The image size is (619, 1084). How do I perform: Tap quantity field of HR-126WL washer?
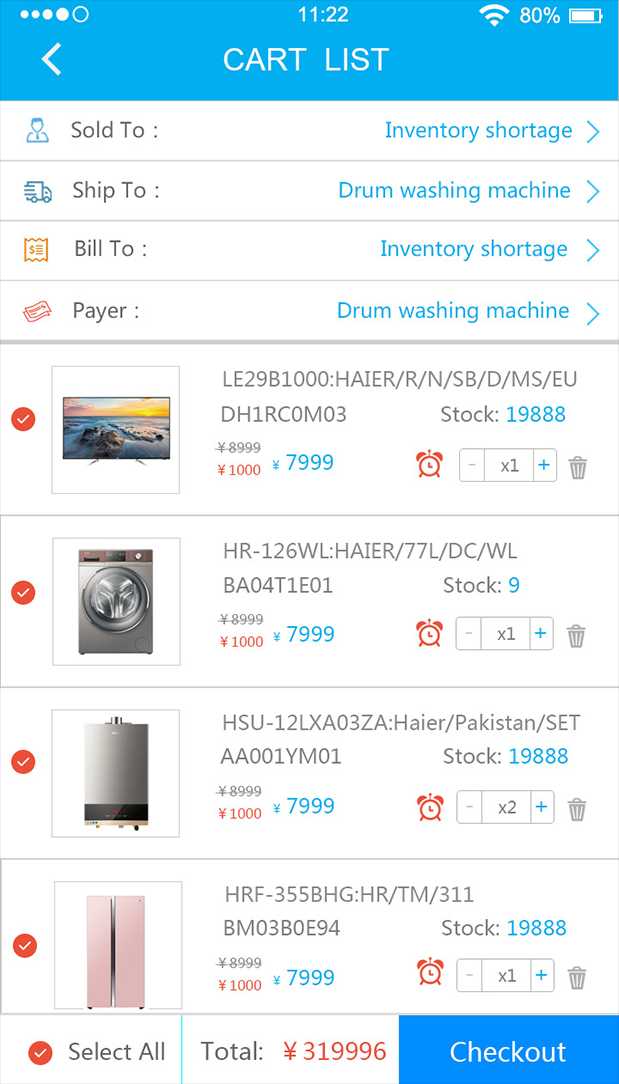coord(507,634)
